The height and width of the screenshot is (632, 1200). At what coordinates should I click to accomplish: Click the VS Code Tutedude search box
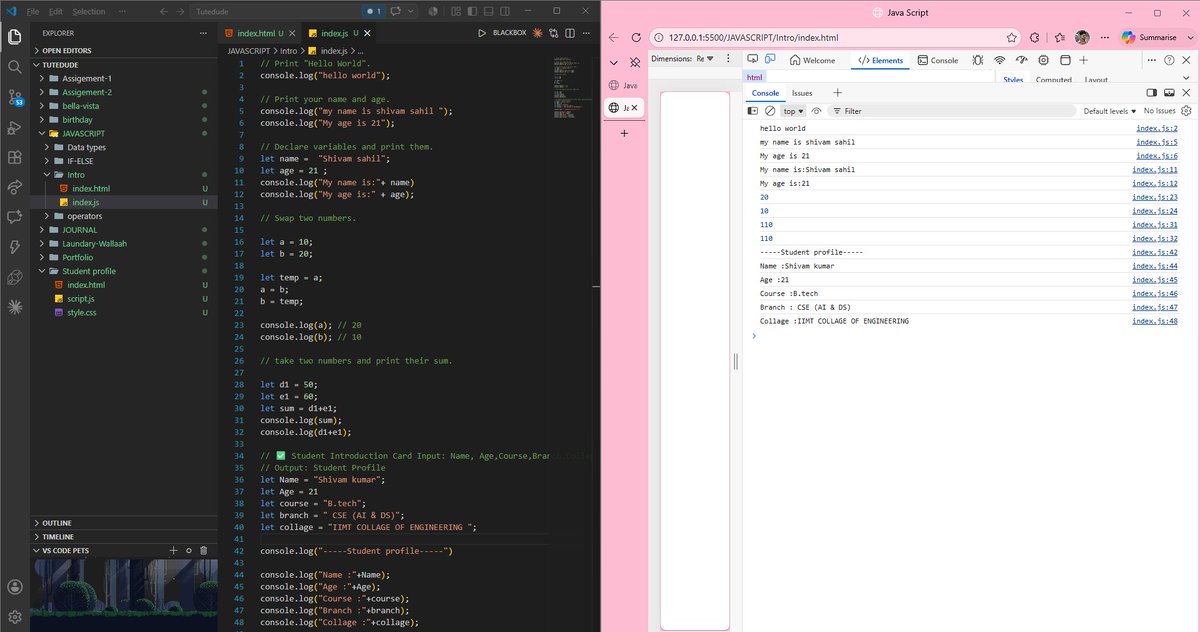(x=274, y=11)
